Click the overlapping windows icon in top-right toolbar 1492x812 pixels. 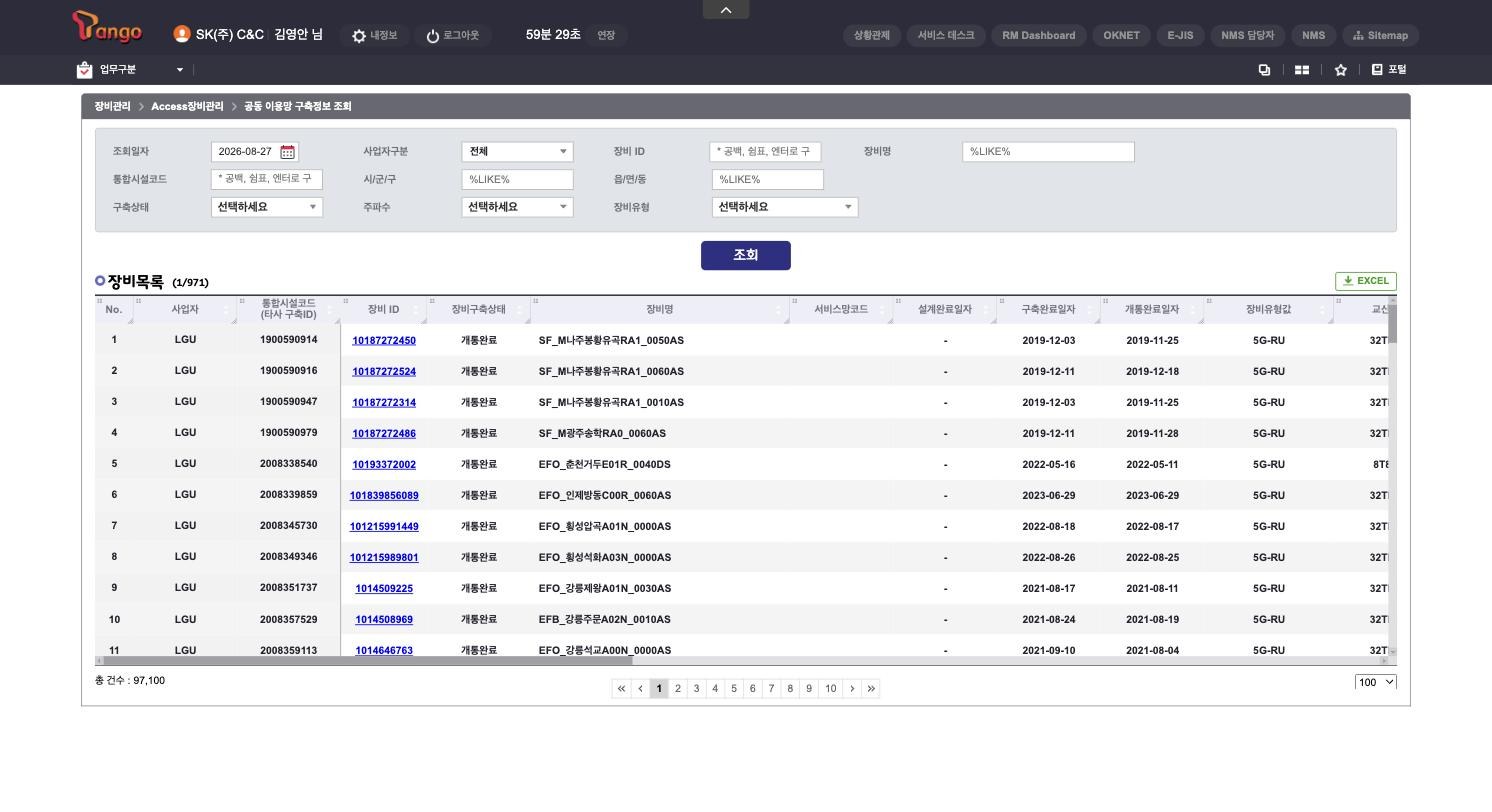(x=1264, y=70)
